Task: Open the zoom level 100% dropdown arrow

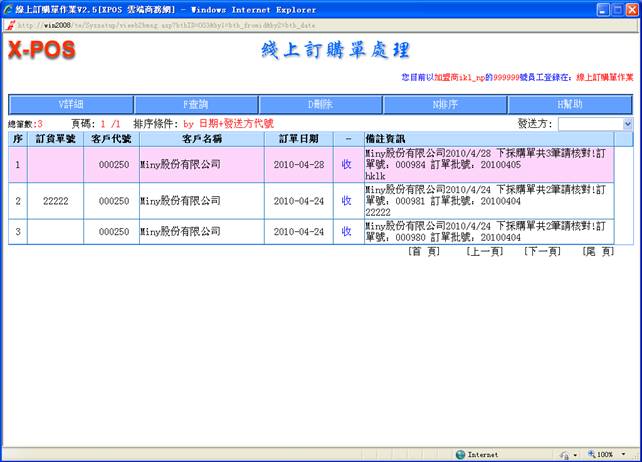Action: pos(624,454)
